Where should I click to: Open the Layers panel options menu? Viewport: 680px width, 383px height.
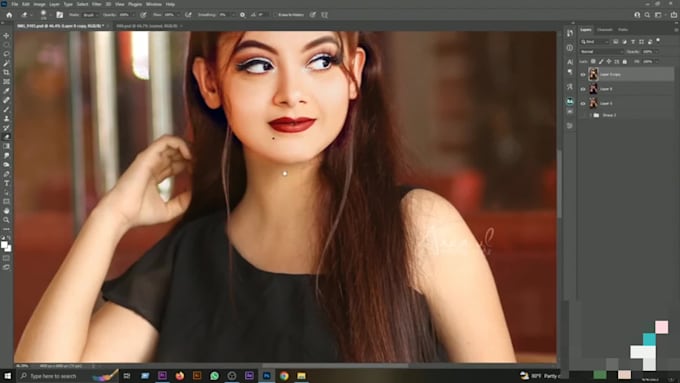[676, 29]
